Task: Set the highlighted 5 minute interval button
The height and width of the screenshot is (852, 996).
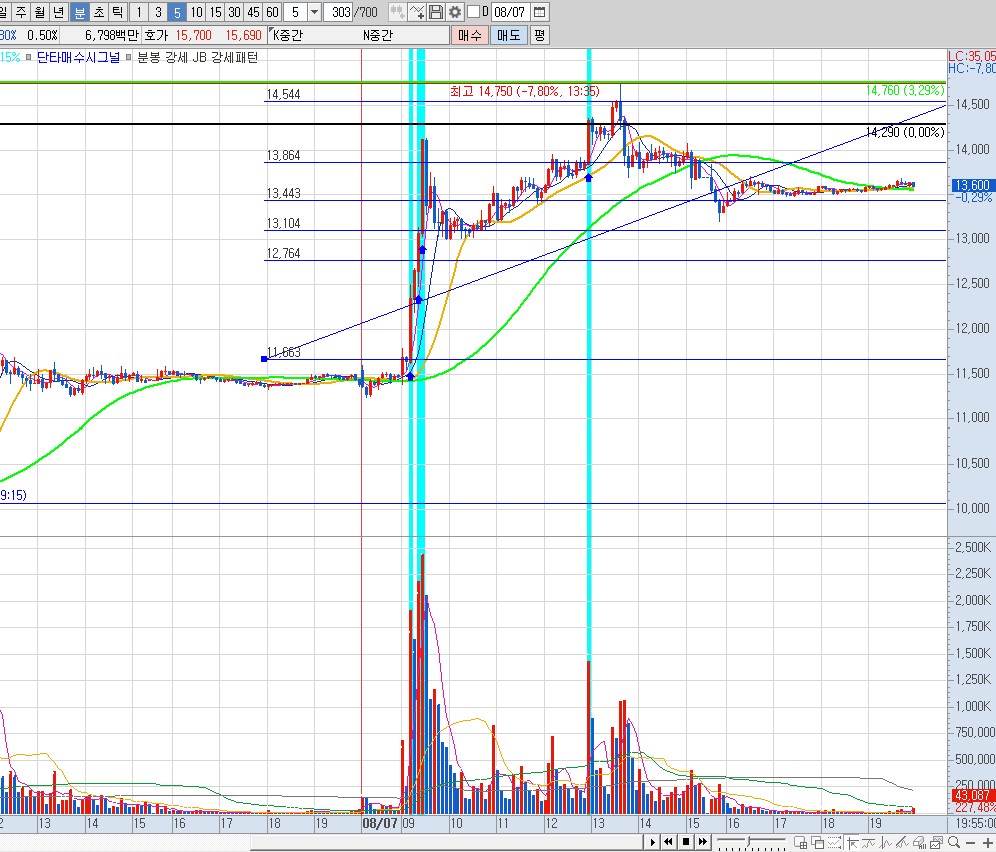Action: click(x=177, y=11)
